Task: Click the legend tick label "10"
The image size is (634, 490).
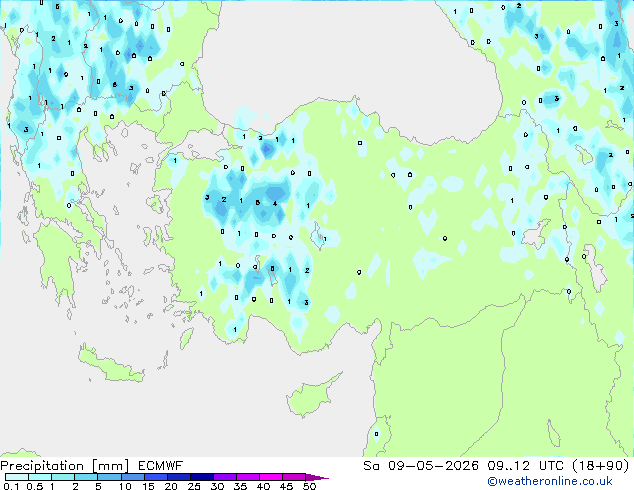Action: click(x=125, y=486)
